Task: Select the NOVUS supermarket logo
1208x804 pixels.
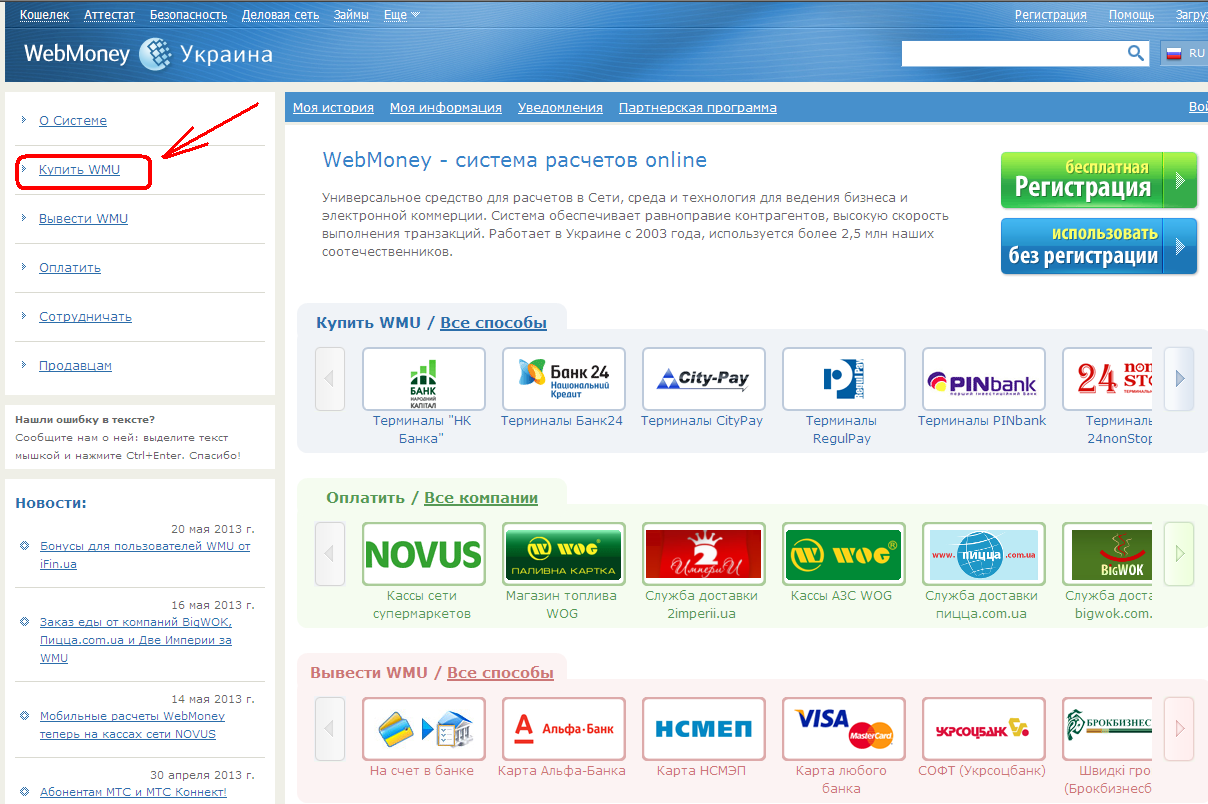Action: click(x=424, y=554)
